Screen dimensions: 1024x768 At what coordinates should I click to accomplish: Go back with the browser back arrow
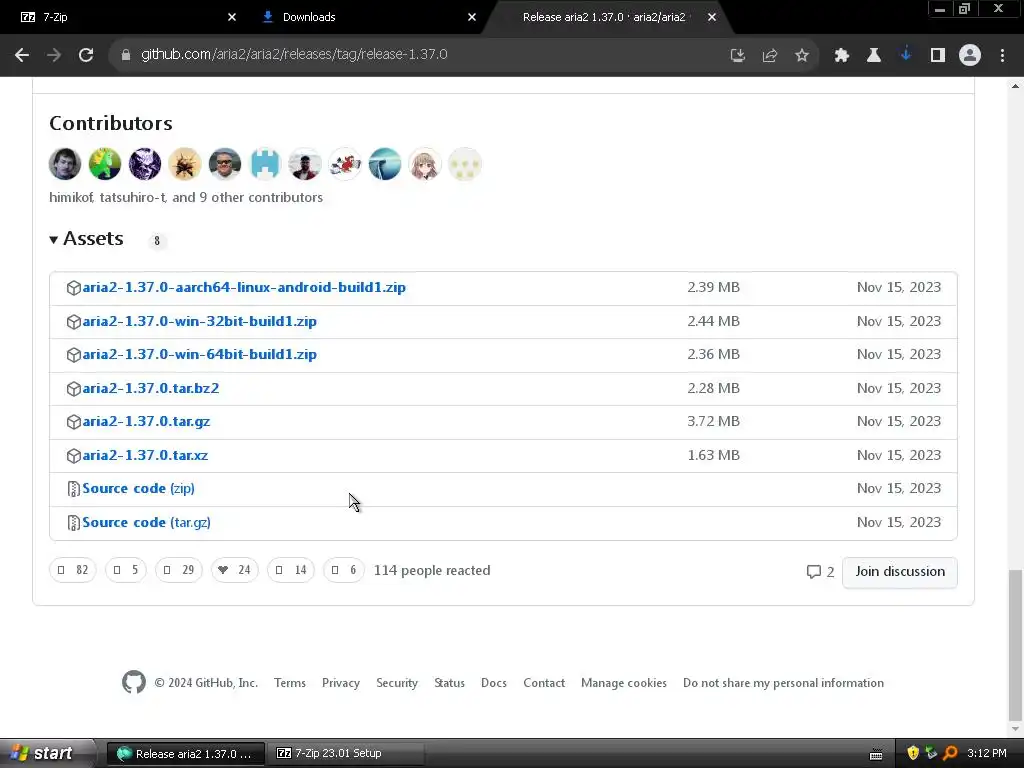click(22, 55)
